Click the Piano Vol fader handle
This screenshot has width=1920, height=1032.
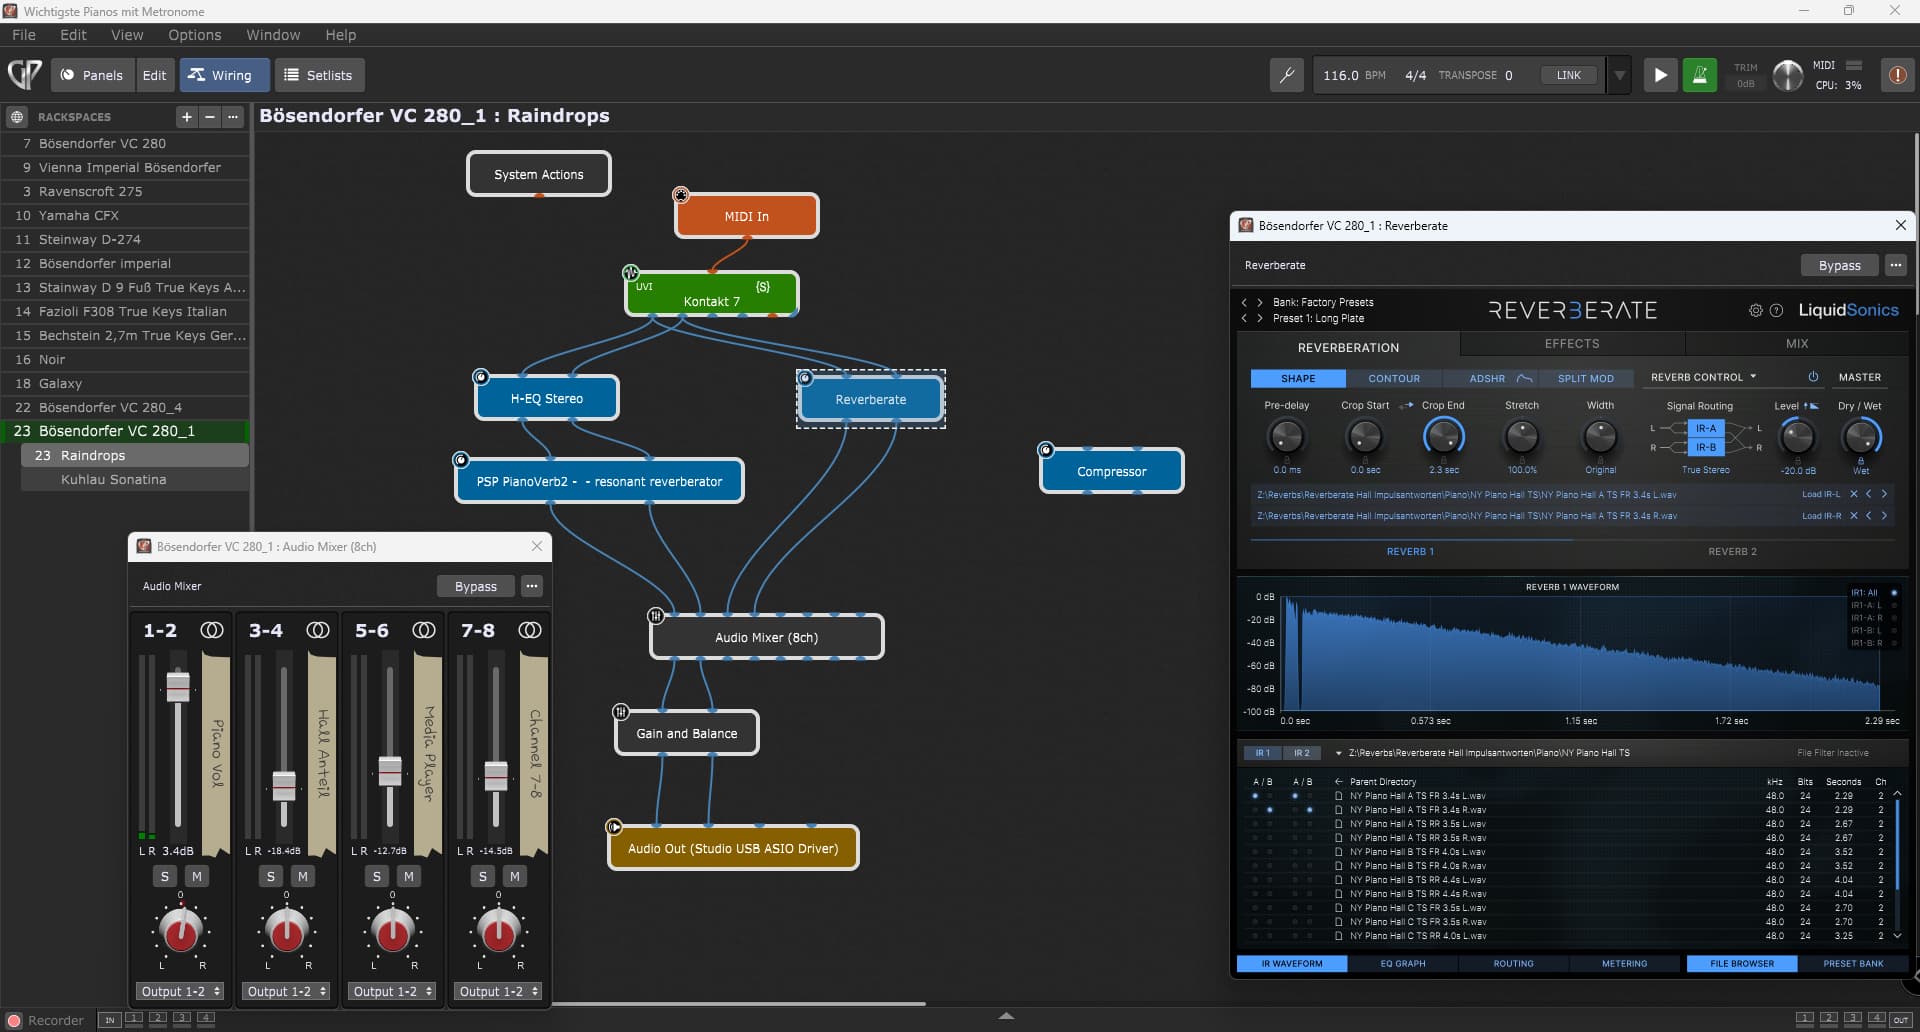[178, 687]
